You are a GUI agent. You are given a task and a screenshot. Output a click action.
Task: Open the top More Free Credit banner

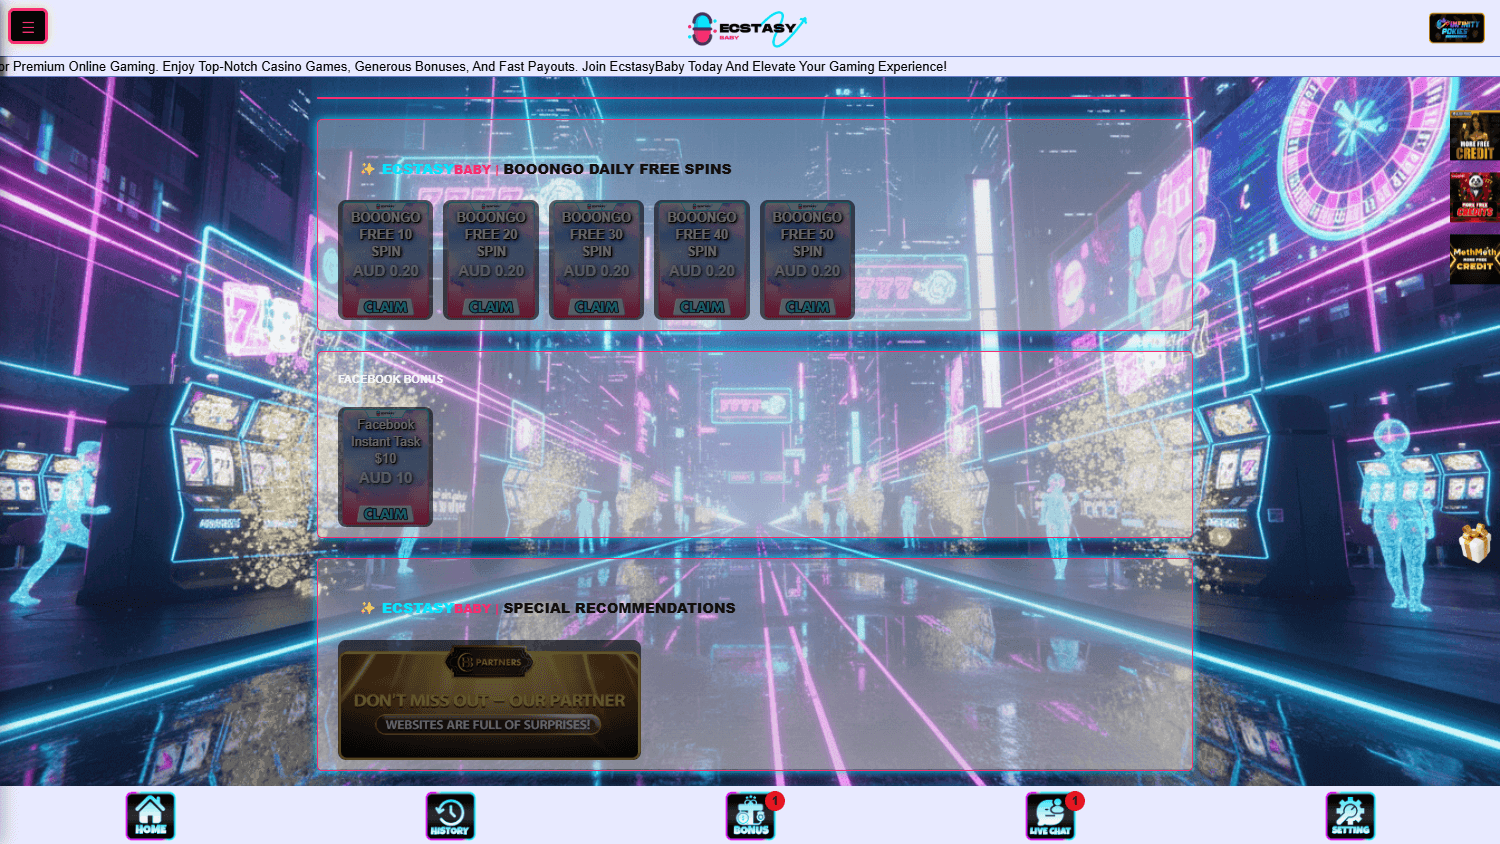point(1474,136)
